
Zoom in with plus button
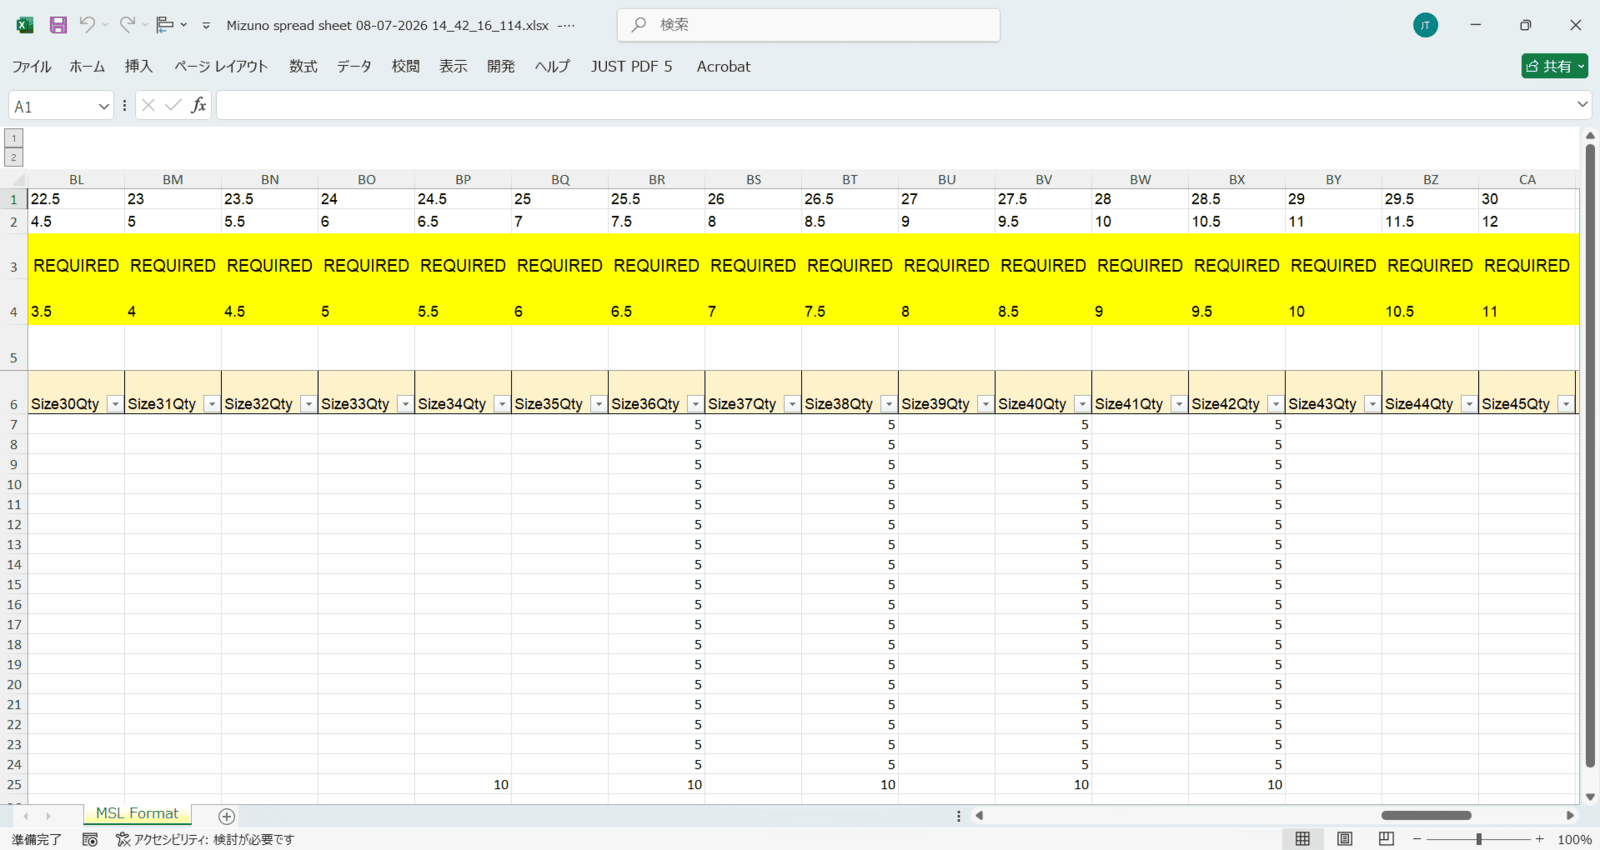point(1540,839)
